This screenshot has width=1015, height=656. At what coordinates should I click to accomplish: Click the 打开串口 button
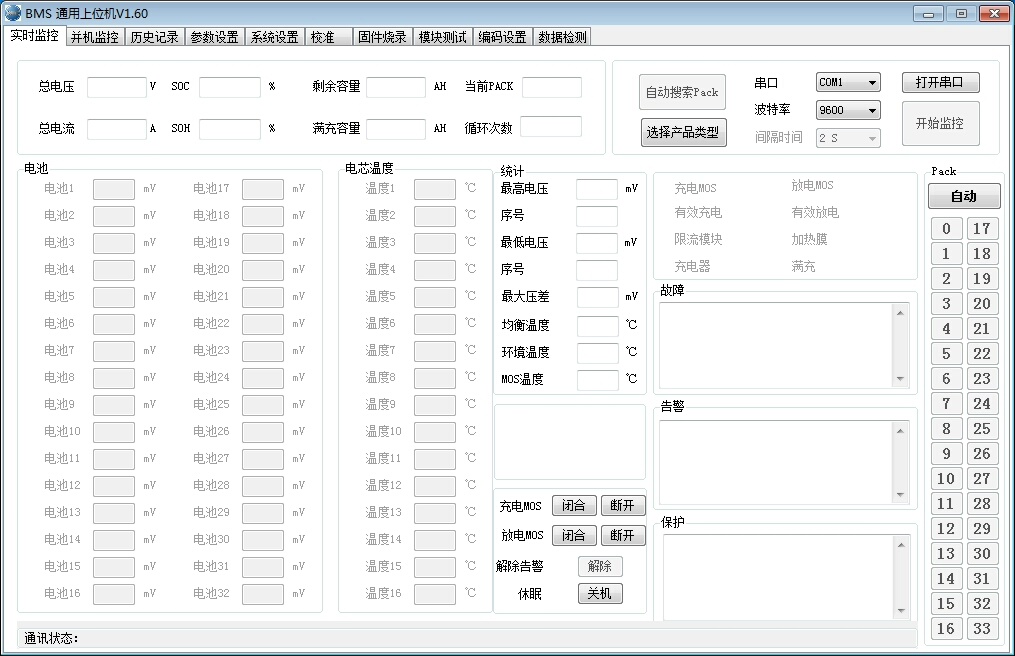point(940,82)
